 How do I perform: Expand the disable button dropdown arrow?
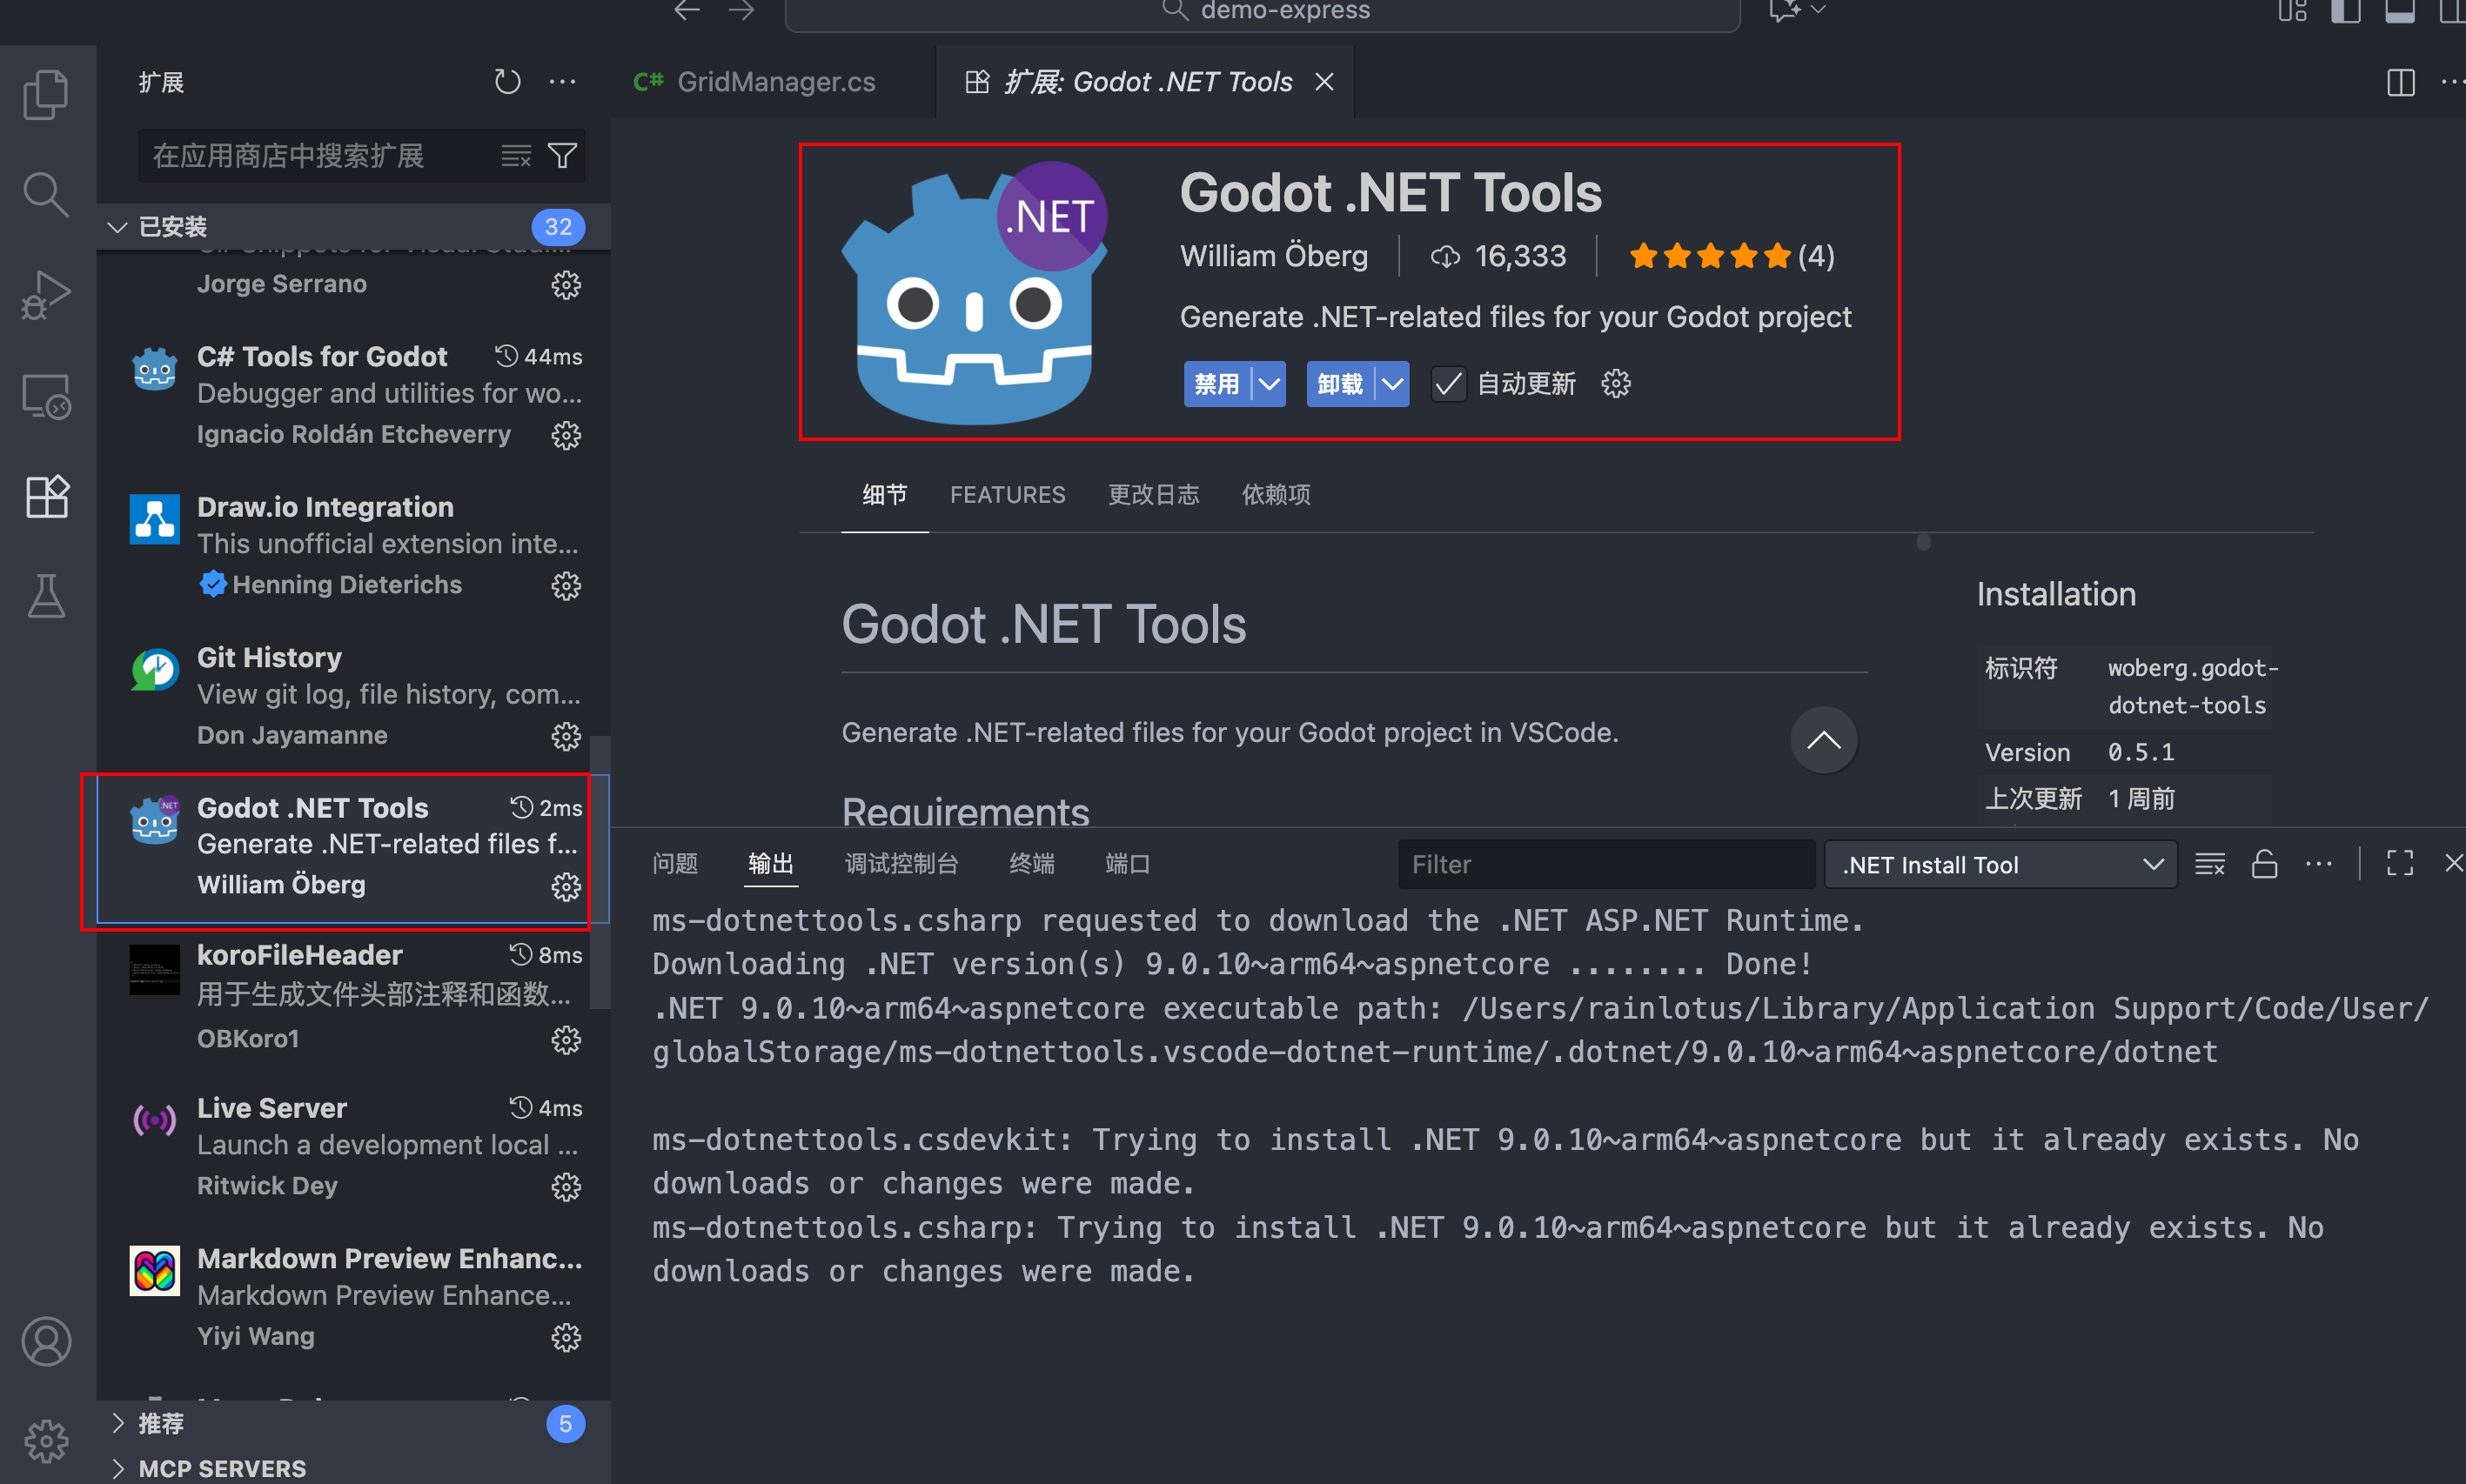tap(1269, 384)
